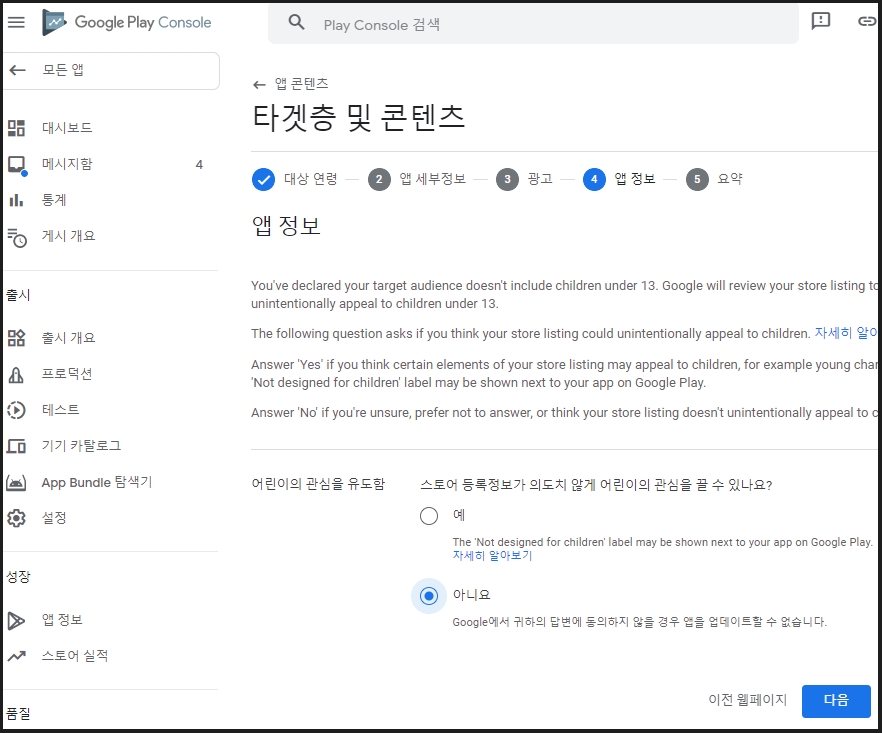
Task: Click 자세히 알아보기 link under 예 option
Action: (492, 556)
